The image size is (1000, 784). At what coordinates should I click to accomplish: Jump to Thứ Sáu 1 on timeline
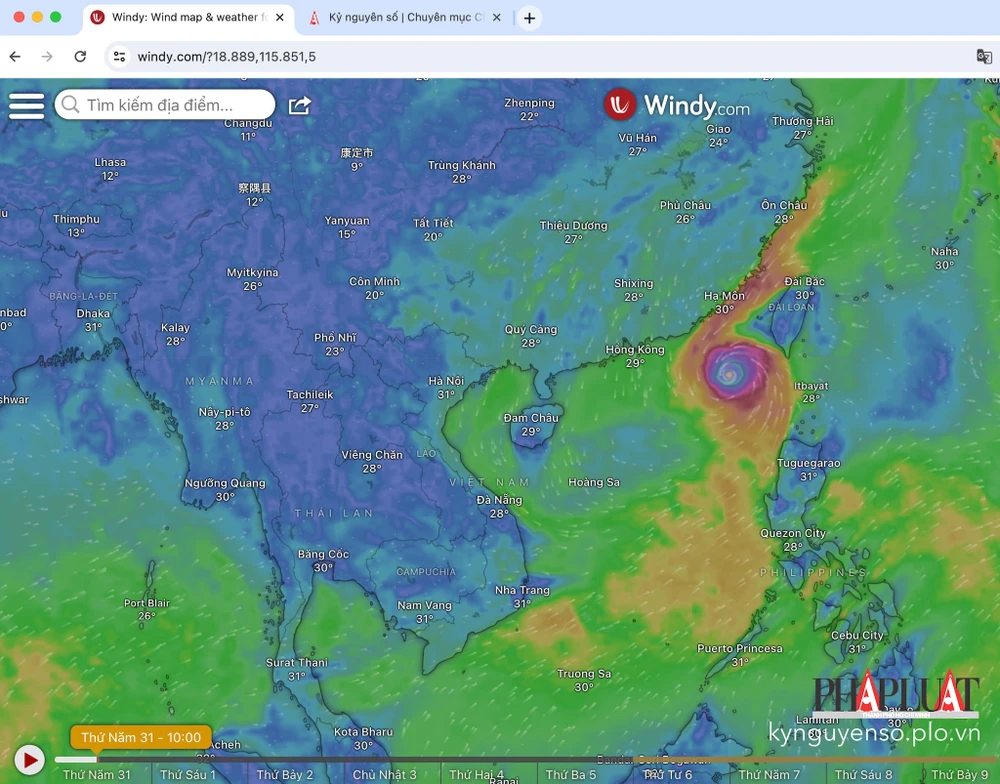point(188,774)
